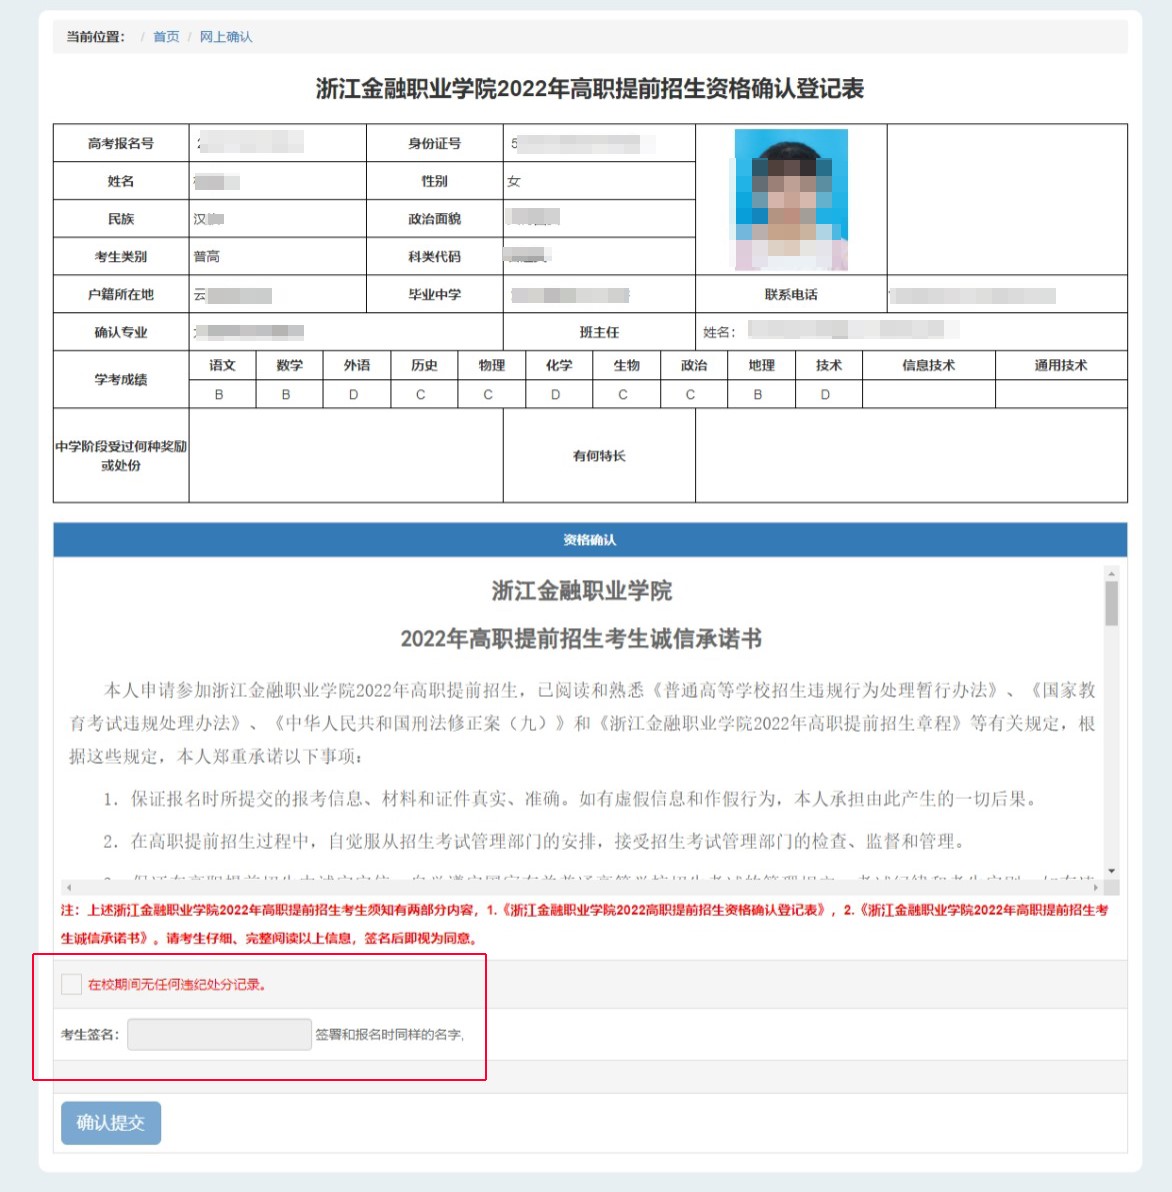
Task: Open the 首页 breadcrumb link
Action: (x=166, y=37)
